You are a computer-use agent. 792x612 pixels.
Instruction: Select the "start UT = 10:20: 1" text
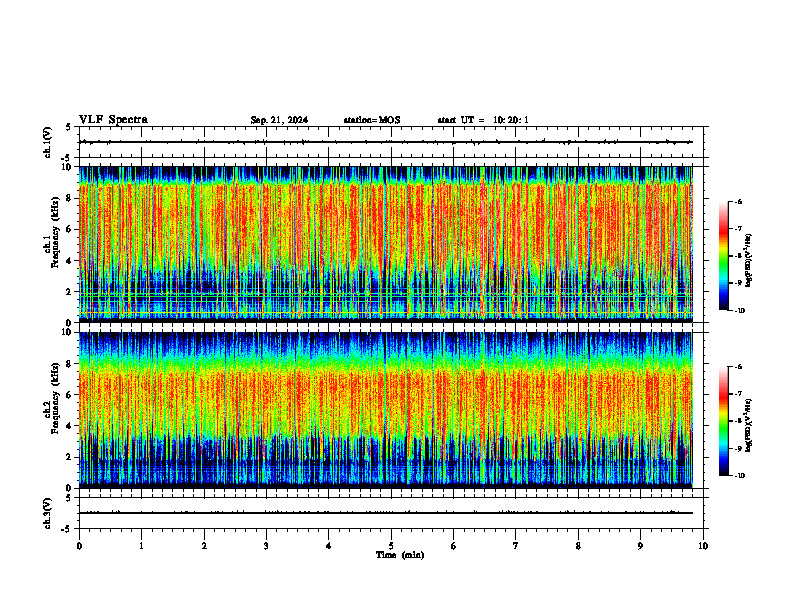click(x=483, y=120)
